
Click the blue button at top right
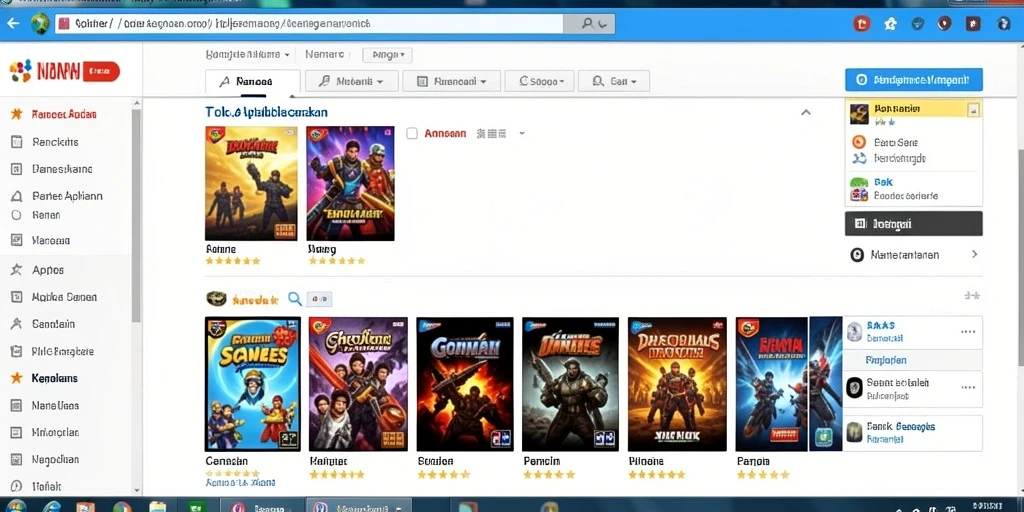click(914, 80)
